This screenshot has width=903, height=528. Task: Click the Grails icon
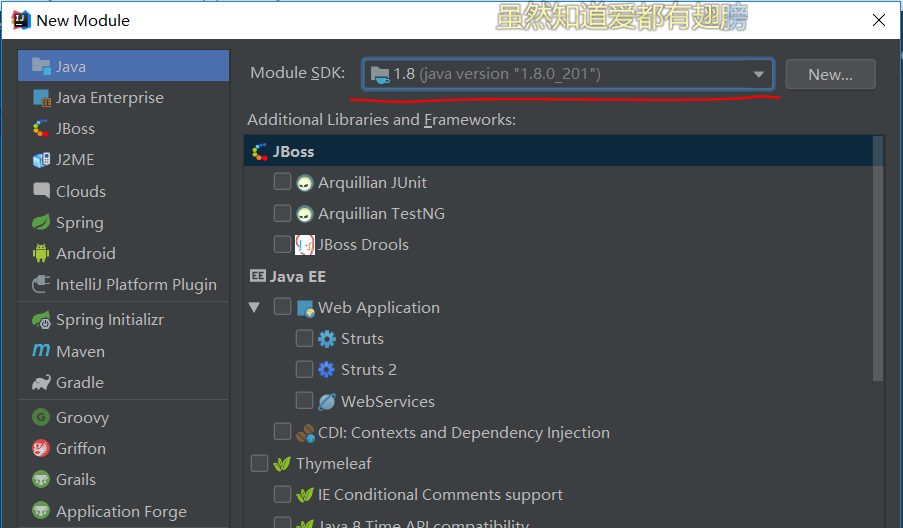[41, 479]
